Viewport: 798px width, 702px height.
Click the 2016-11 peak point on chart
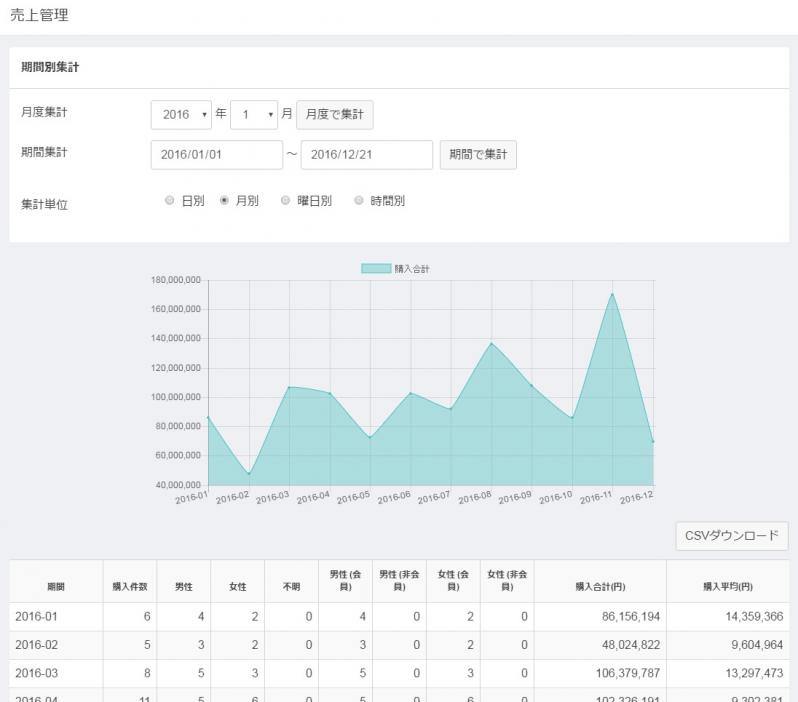[612, 294]
